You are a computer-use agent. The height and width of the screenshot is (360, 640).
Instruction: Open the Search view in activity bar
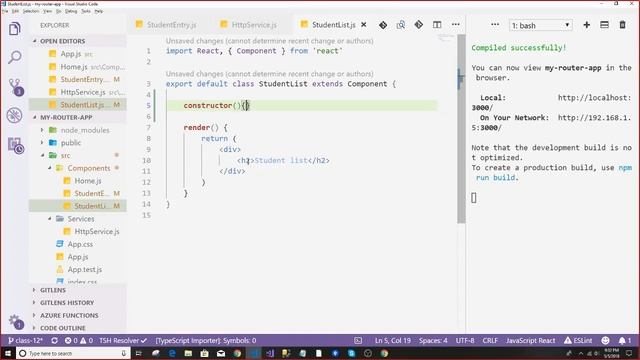15,57
